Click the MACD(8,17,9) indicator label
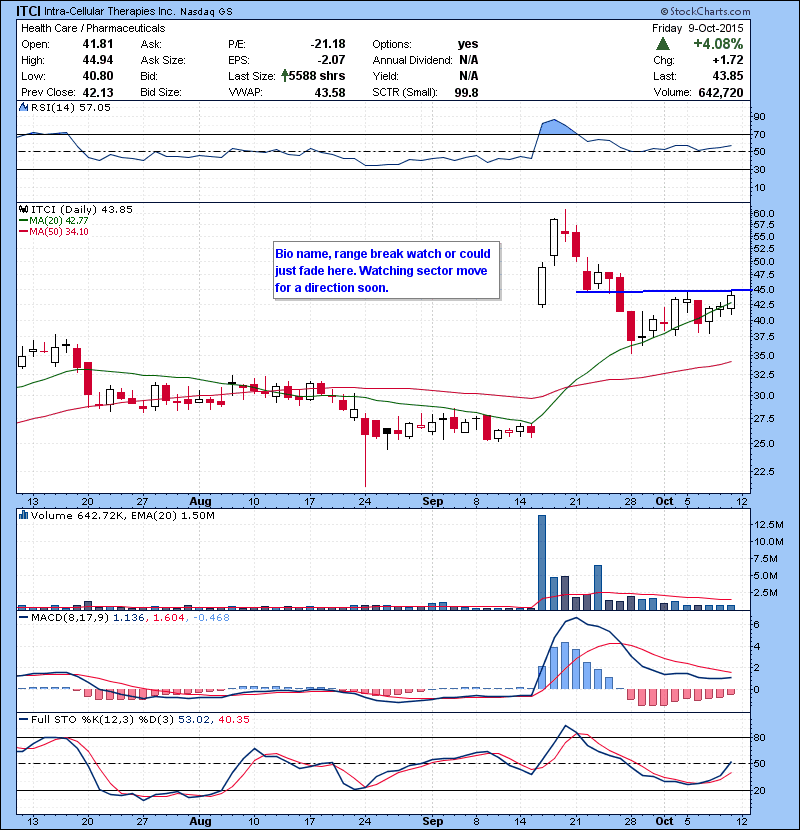800x830 pixels. tap(70, 617)
